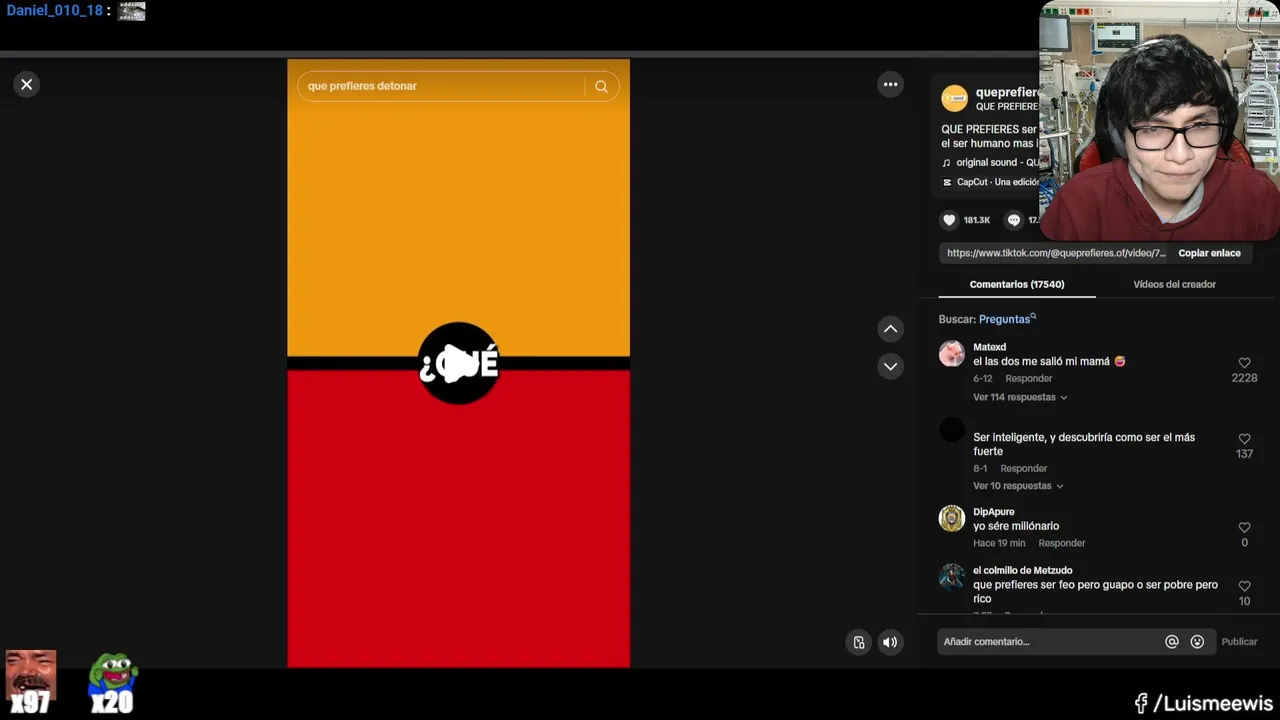Click username 'DipApure'
1280x720 pixels.
[x=994, y=512]
